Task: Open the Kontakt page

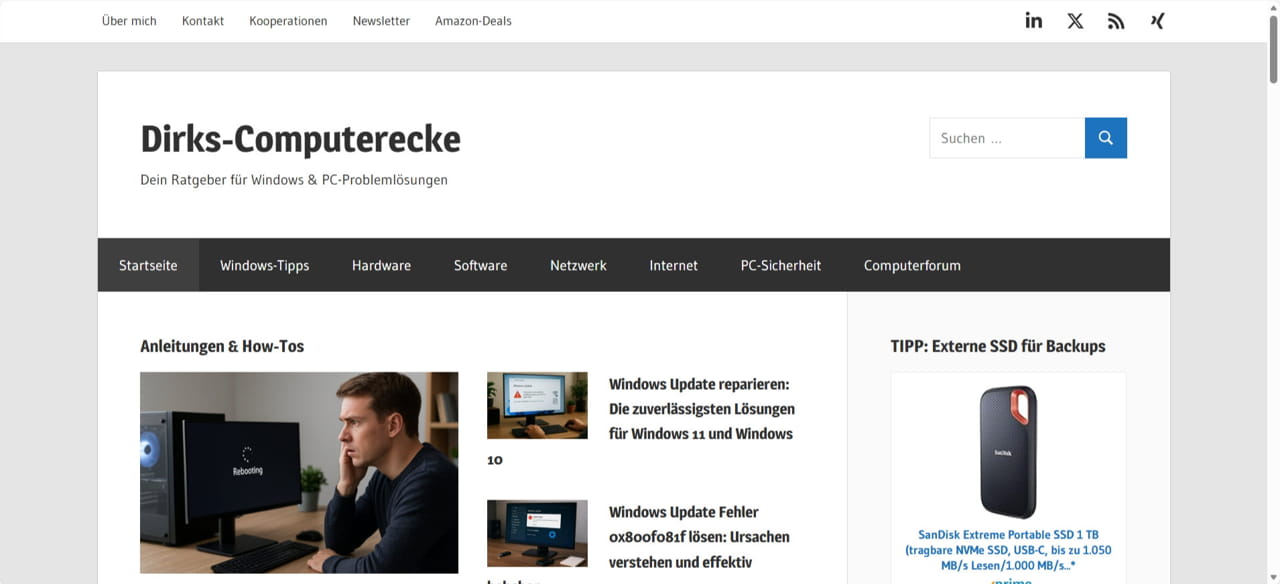Action: point(203,21)
